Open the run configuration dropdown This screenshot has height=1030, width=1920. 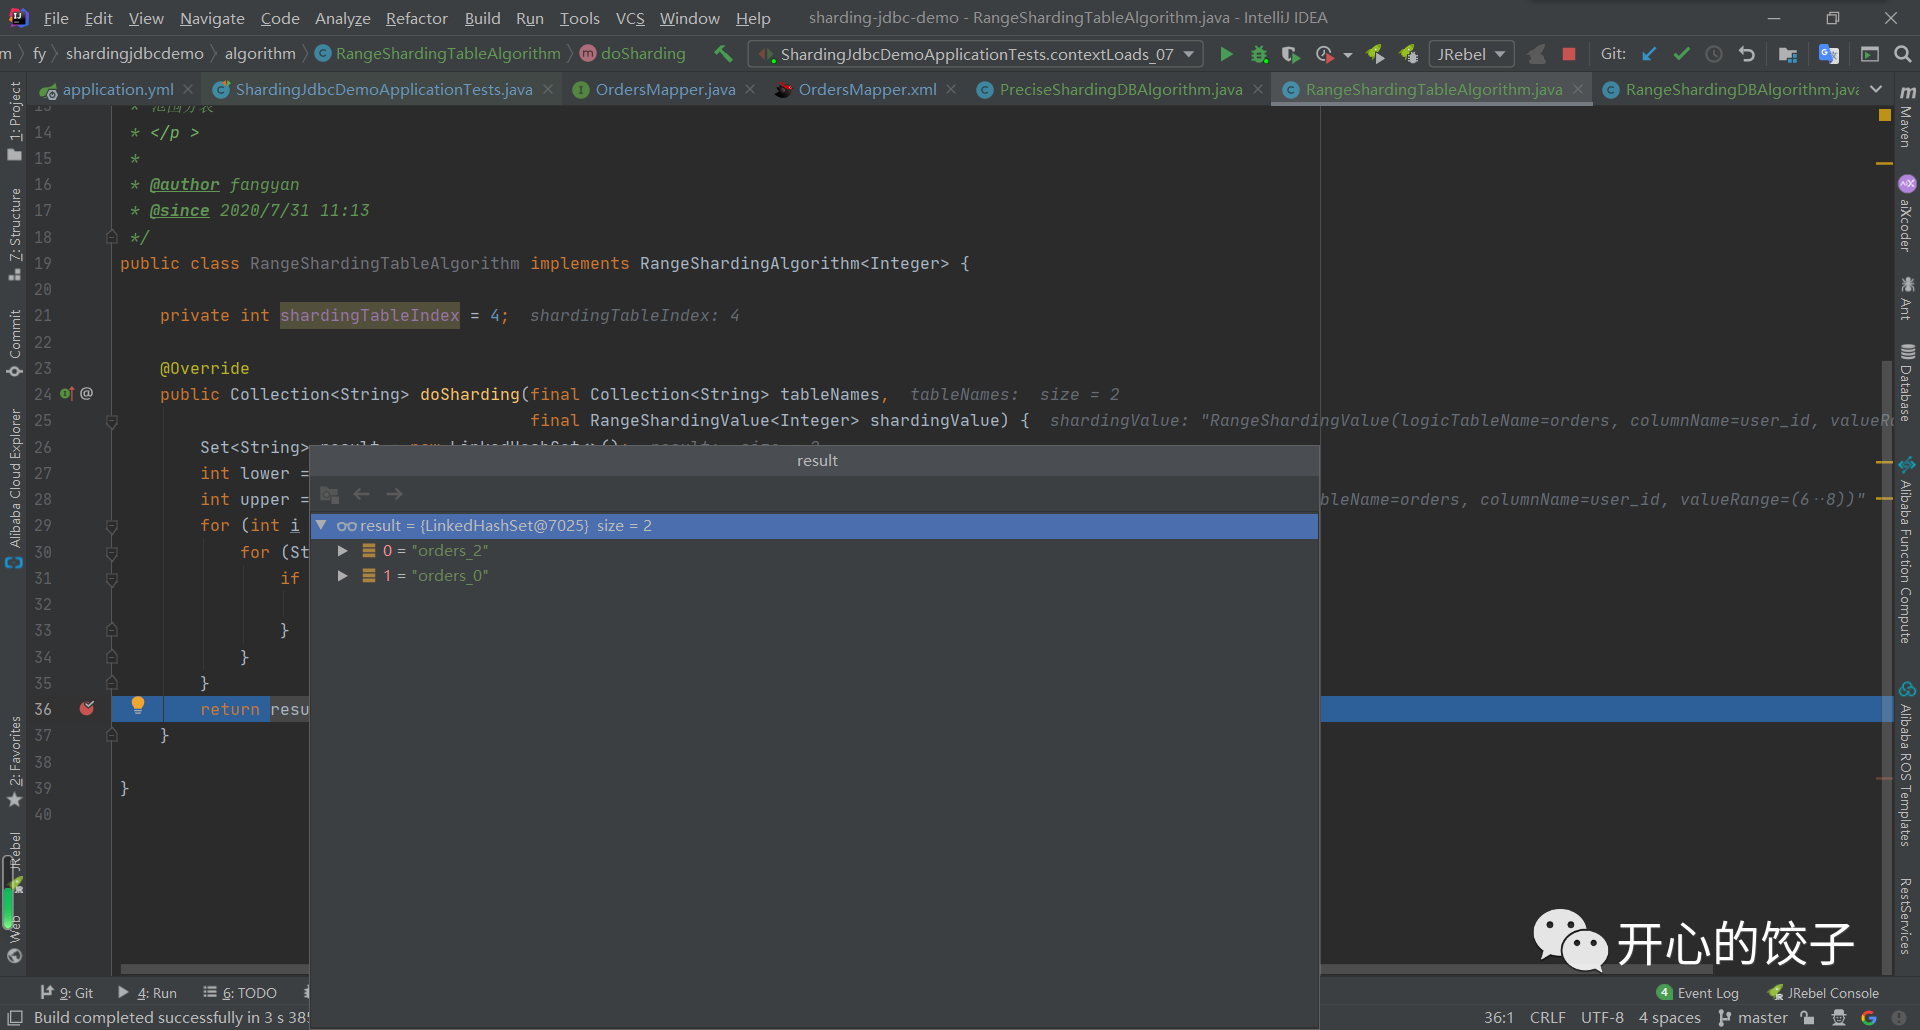click(x=976, y=54)
